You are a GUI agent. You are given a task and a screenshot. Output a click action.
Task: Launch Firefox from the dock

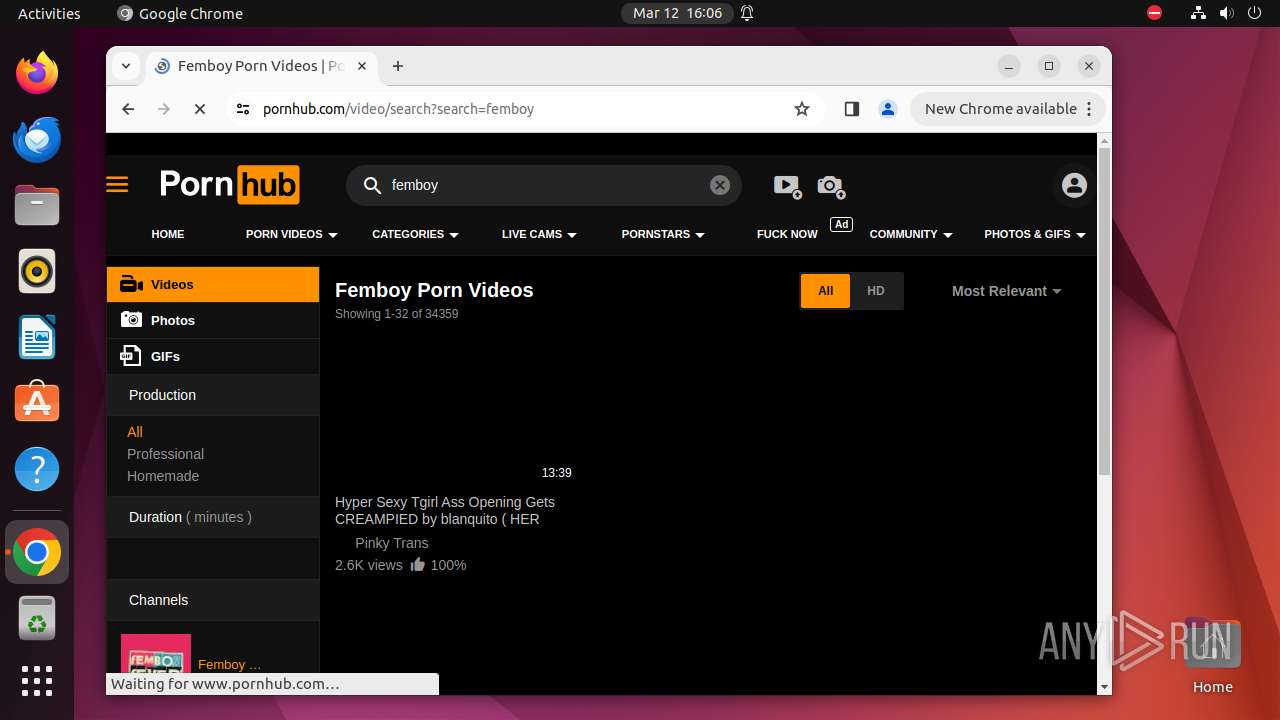click(37, 73)
